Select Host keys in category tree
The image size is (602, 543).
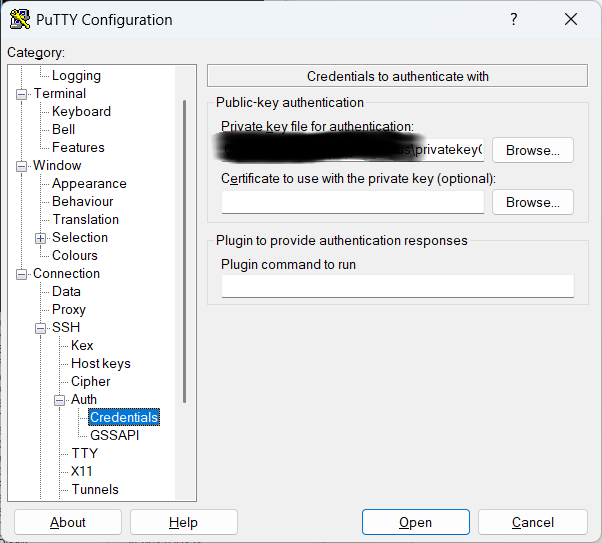tap(101, 363)
